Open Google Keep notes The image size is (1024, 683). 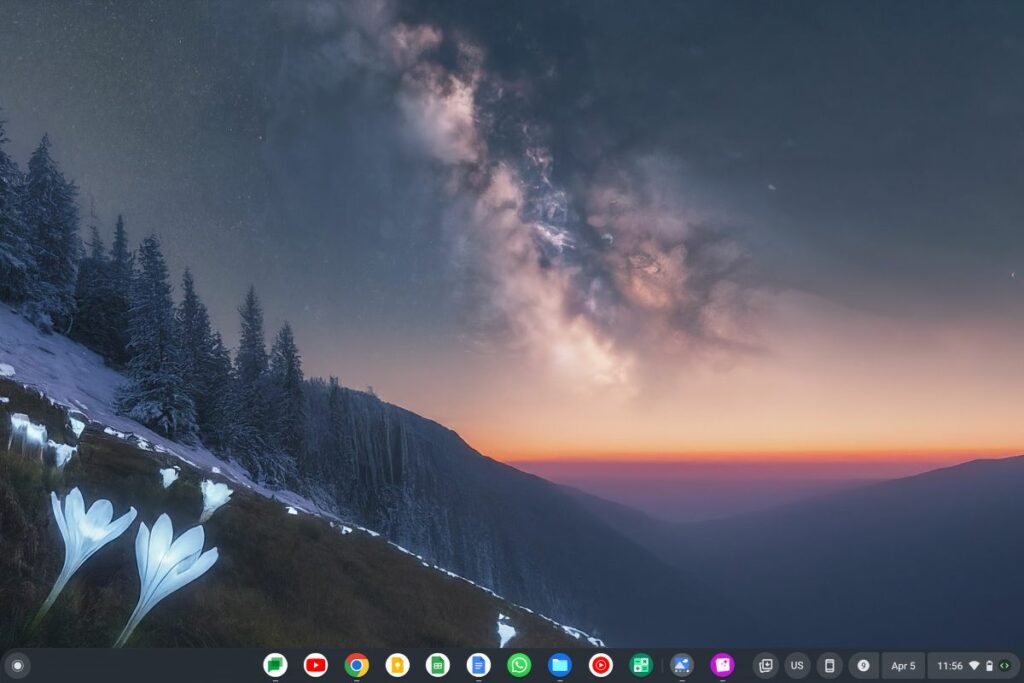tap(397, 665)
